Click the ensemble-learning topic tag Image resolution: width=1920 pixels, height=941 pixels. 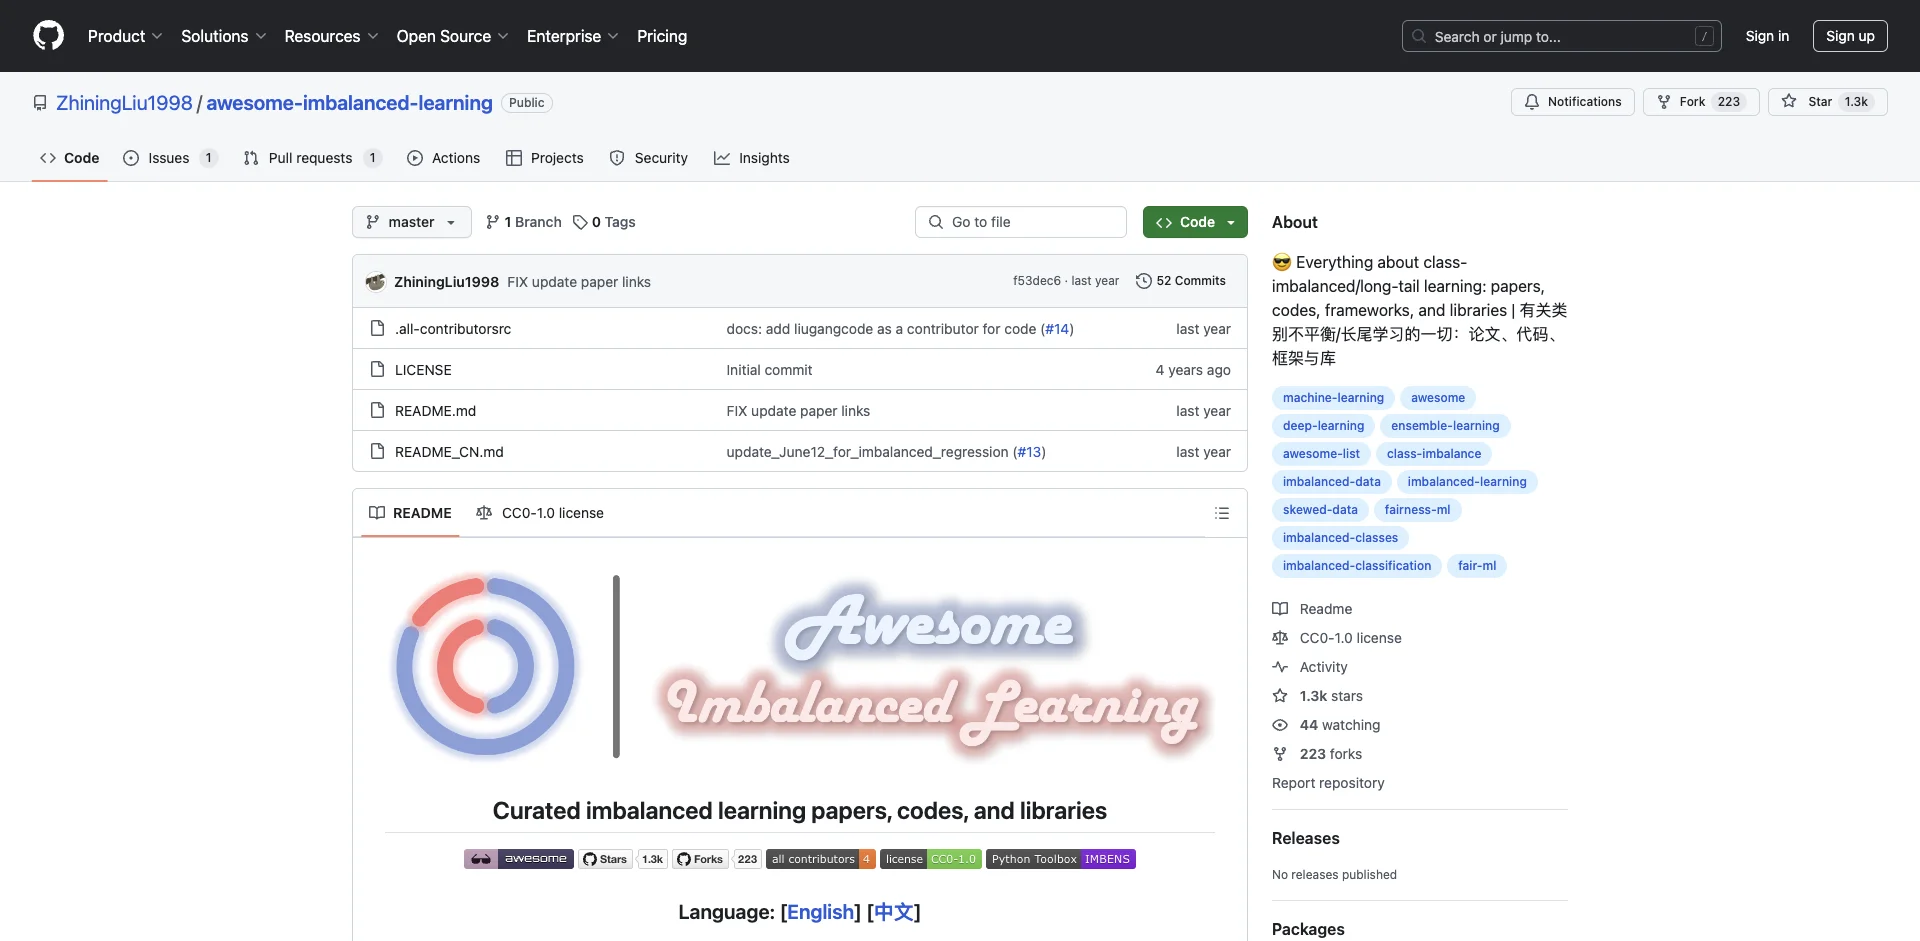[1445, 426]
